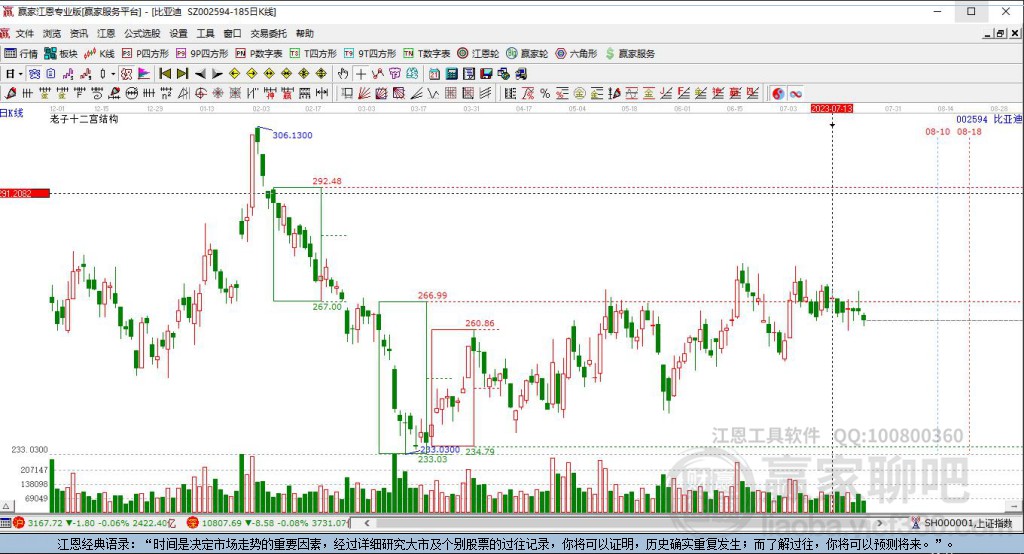Viewport: 1024px width, 554px height.
Task: Select the percent retracement tool
Action: (545, 93)
